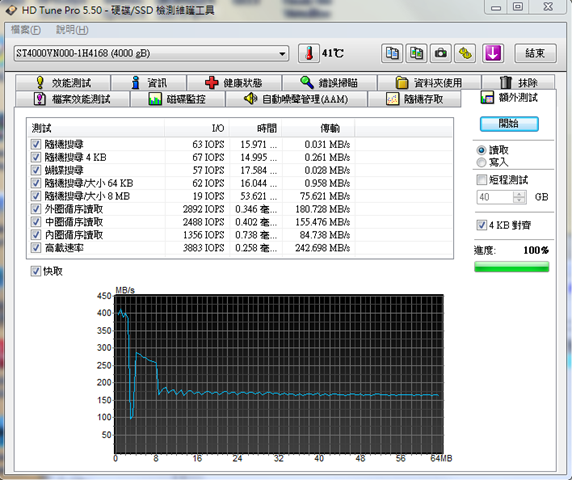Click the thermometer temperature icon
572x480 pixels.
pos(309,53)
